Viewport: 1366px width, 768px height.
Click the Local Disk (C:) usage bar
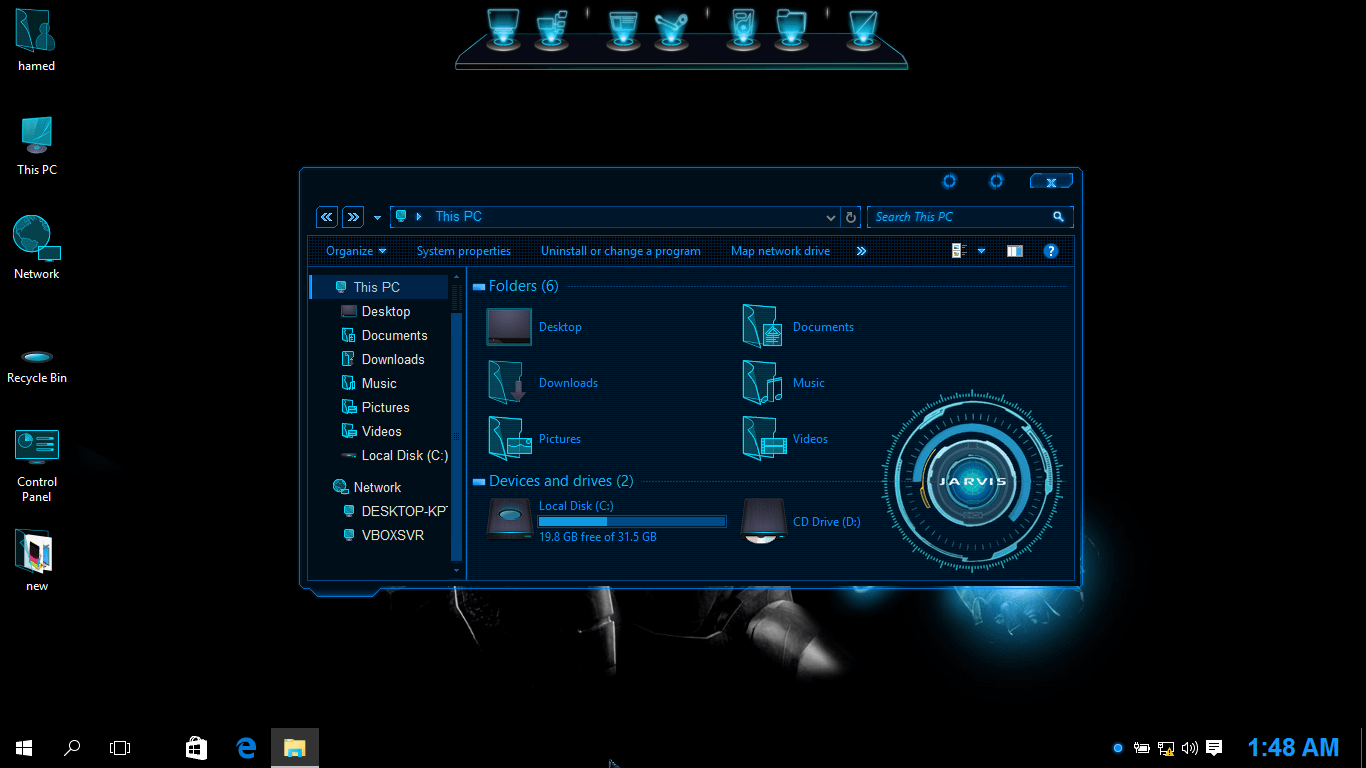(x=632, y=521)
